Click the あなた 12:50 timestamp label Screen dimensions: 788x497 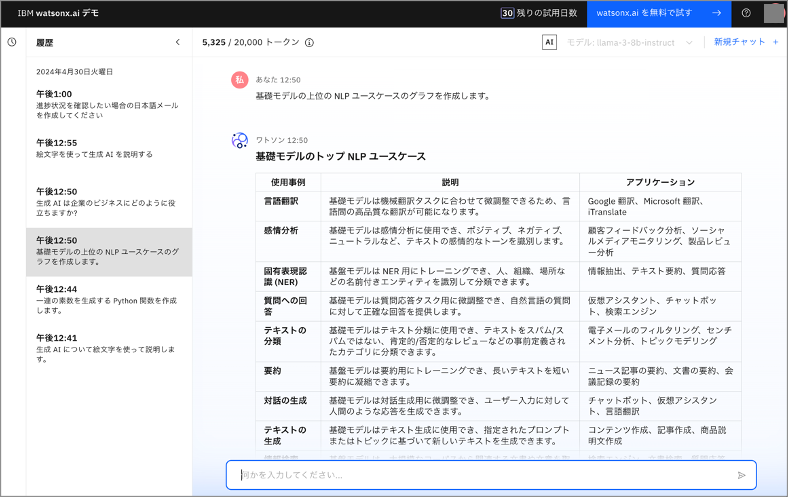click(278, 80)
